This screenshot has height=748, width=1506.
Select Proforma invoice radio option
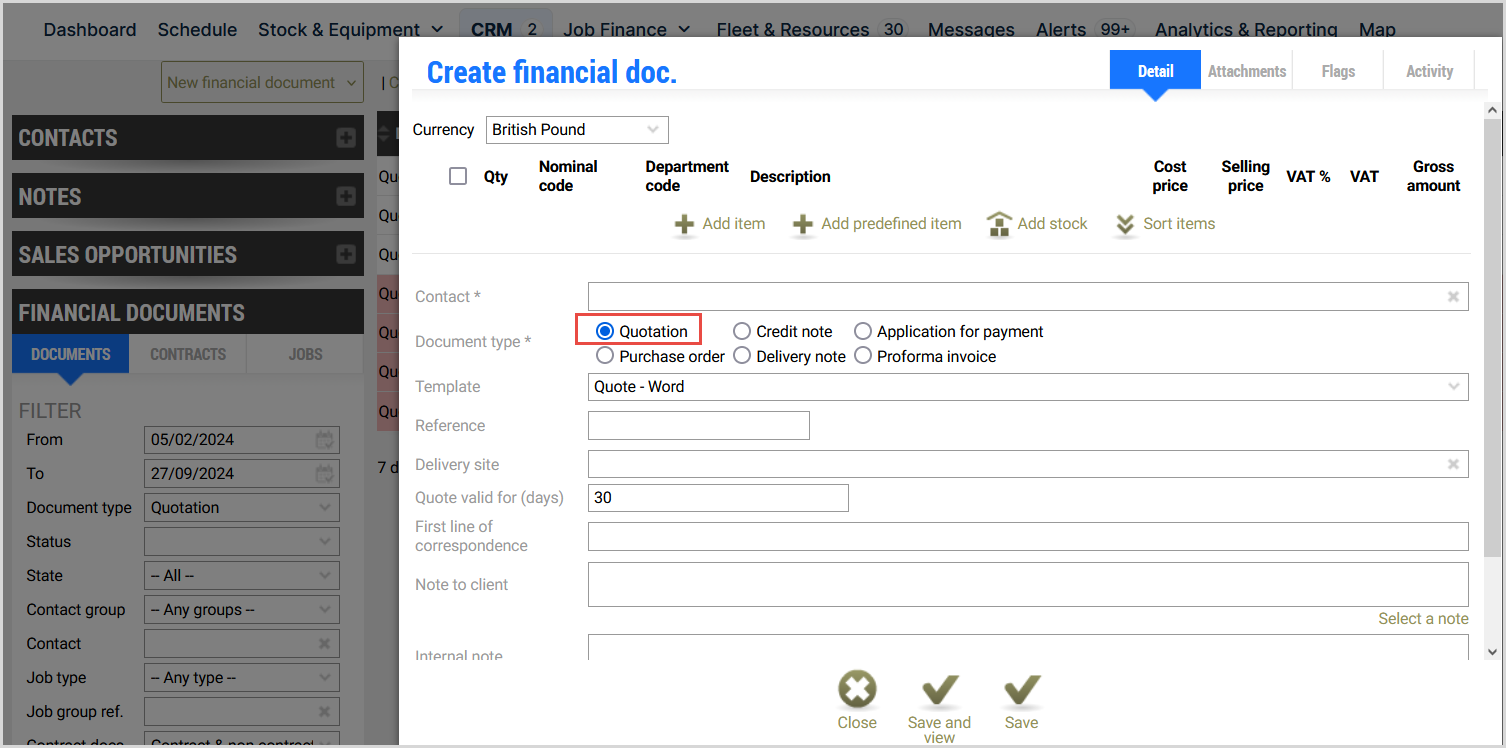(863, 356)
